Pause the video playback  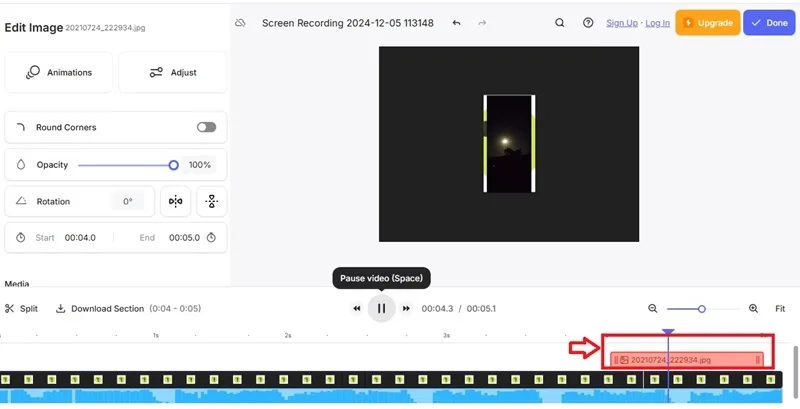click(382, 308)
